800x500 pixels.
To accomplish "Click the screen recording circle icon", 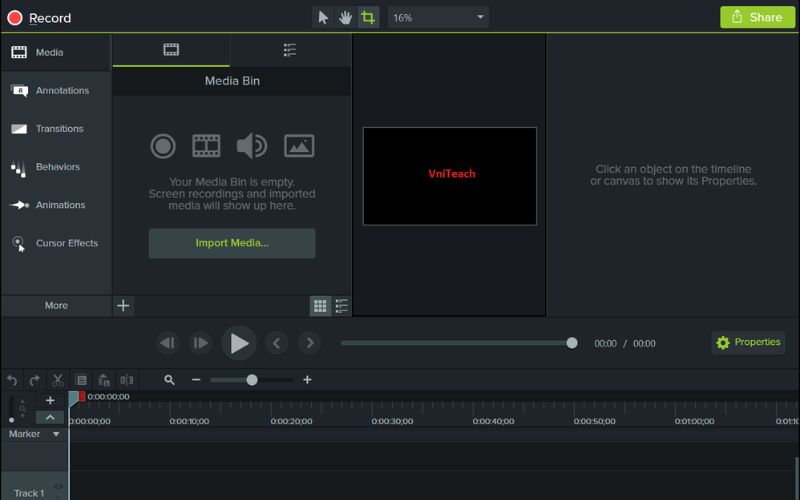I will [163, 146].
